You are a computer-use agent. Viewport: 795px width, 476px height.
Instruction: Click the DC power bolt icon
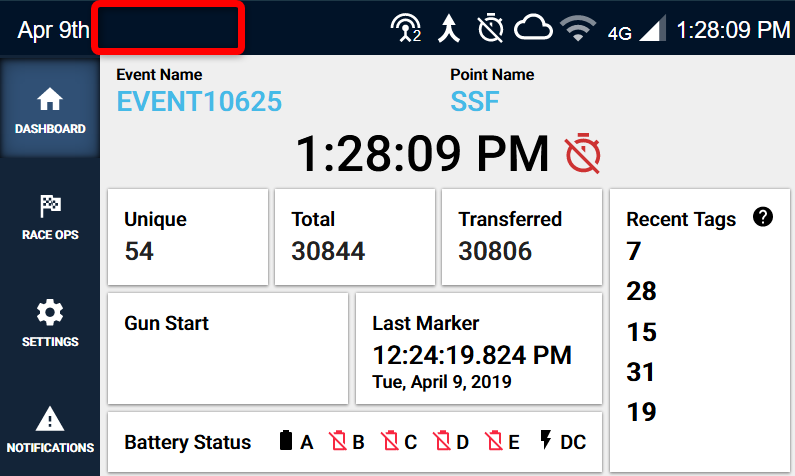coord(546,440)
